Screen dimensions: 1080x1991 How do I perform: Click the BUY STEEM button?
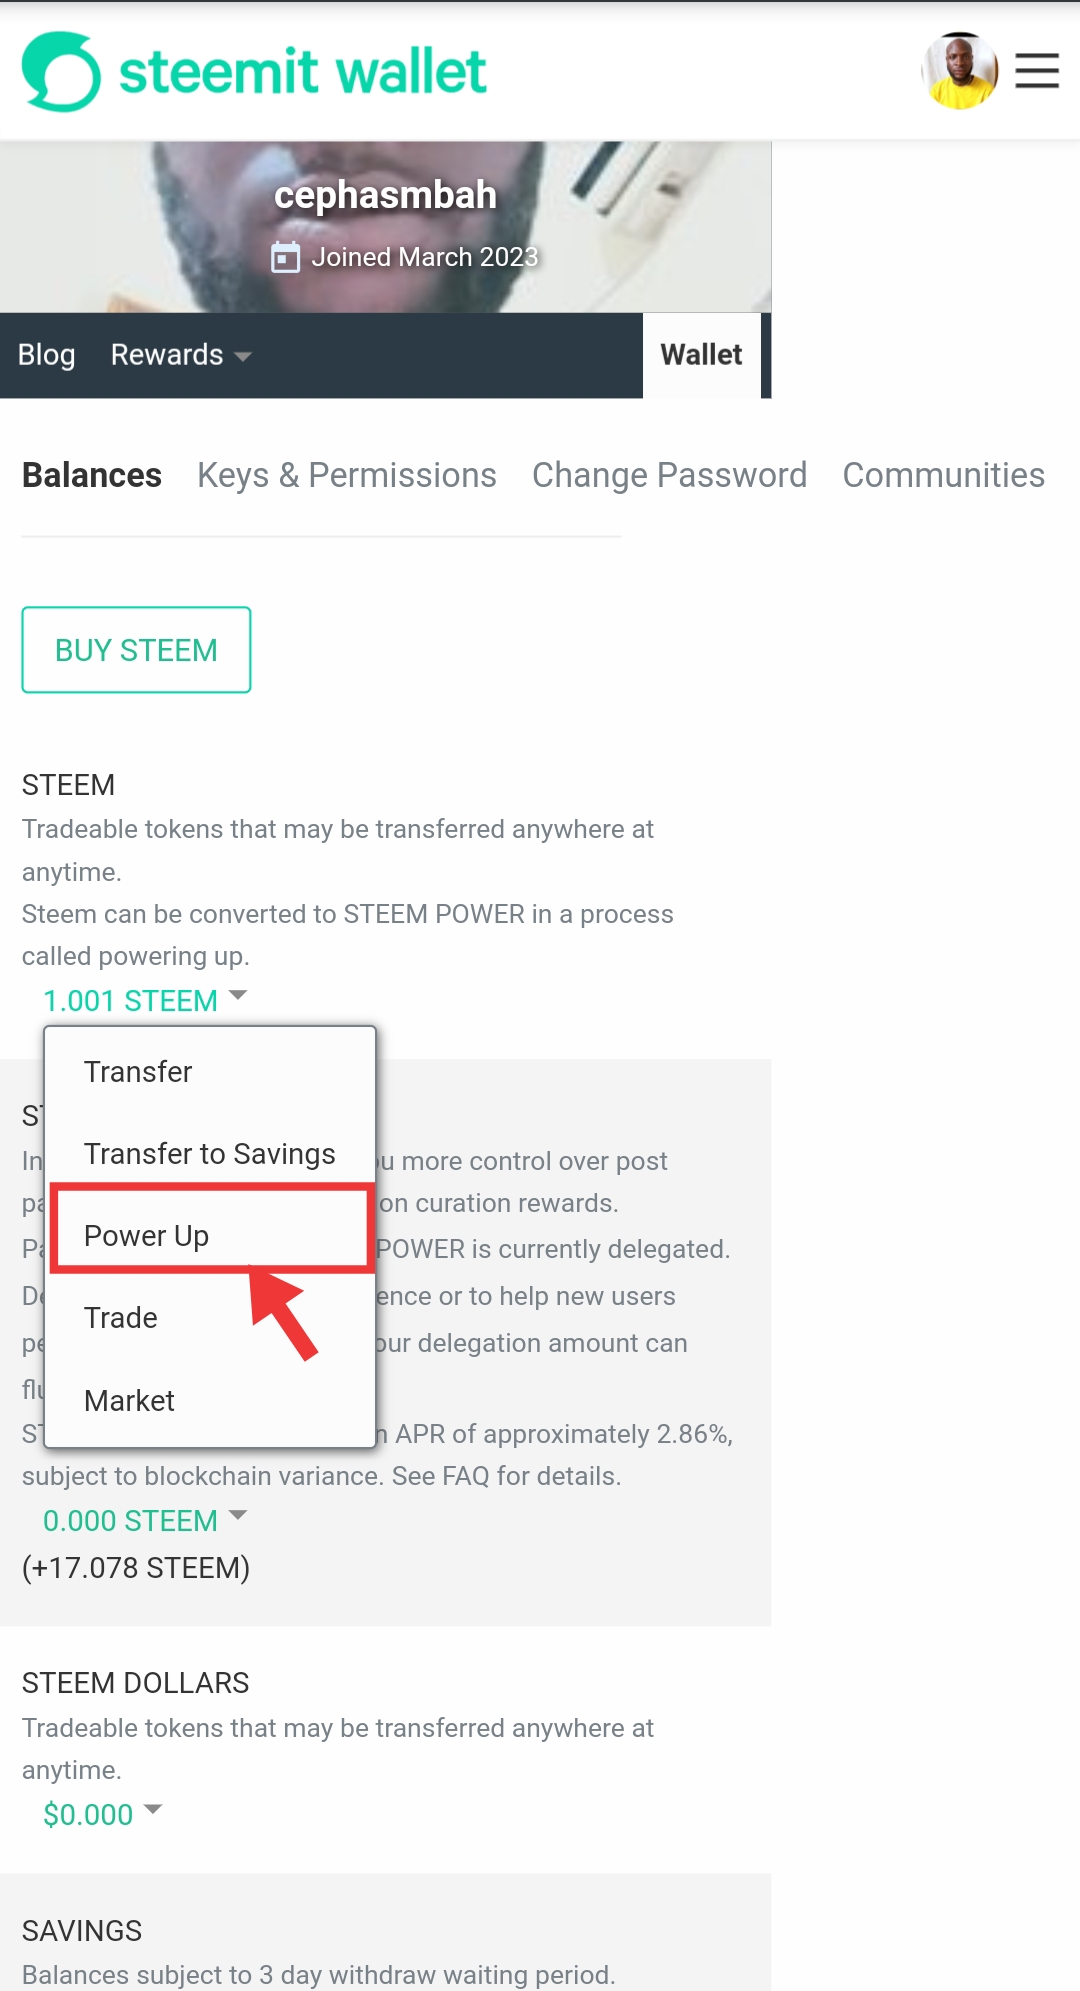tap(136, 650)
